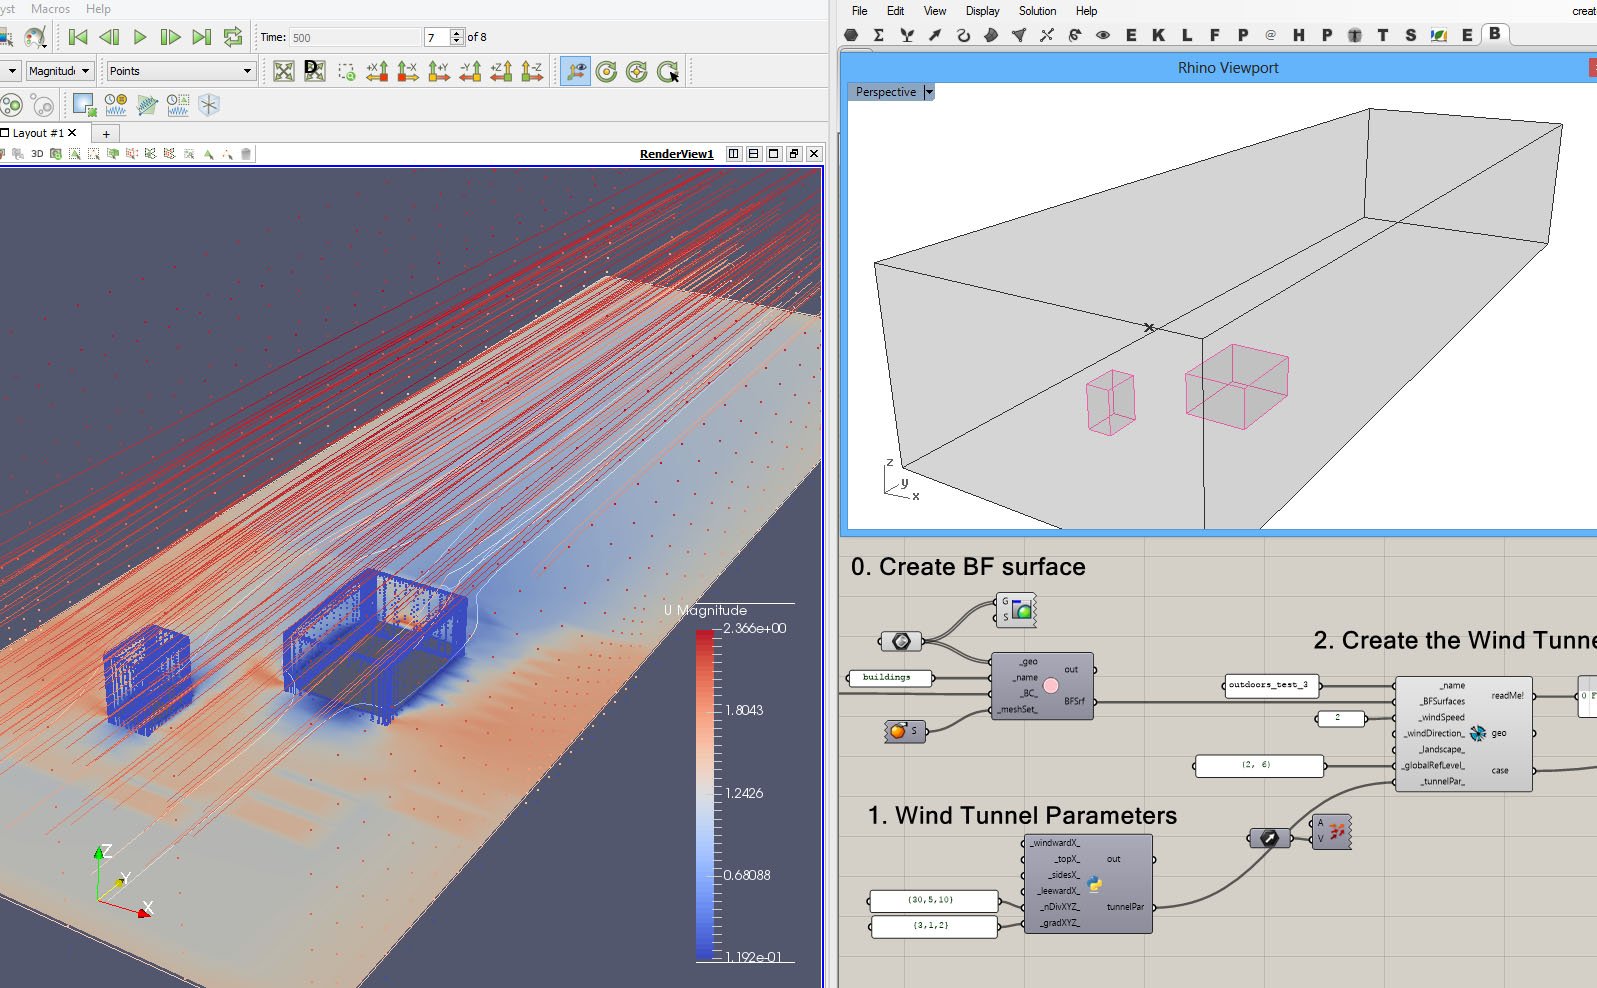Open Grasshopper Maths sigma tab
The image size is (1597, 988).
click(x=879, y=35)
